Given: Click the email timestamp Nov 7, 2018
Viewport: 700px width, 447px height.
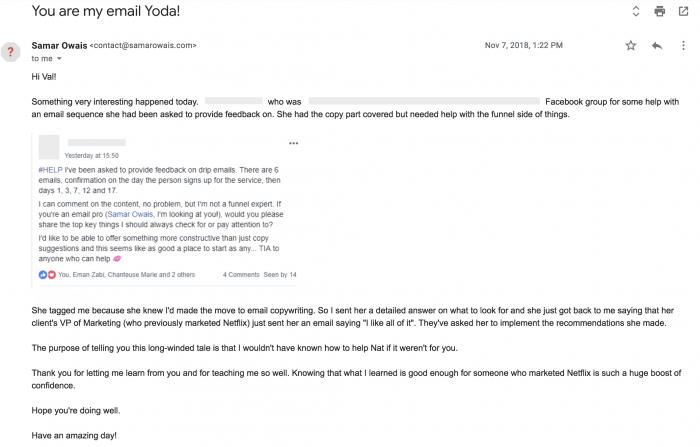Looking at the screenshot, I should [x=524, y=45].
